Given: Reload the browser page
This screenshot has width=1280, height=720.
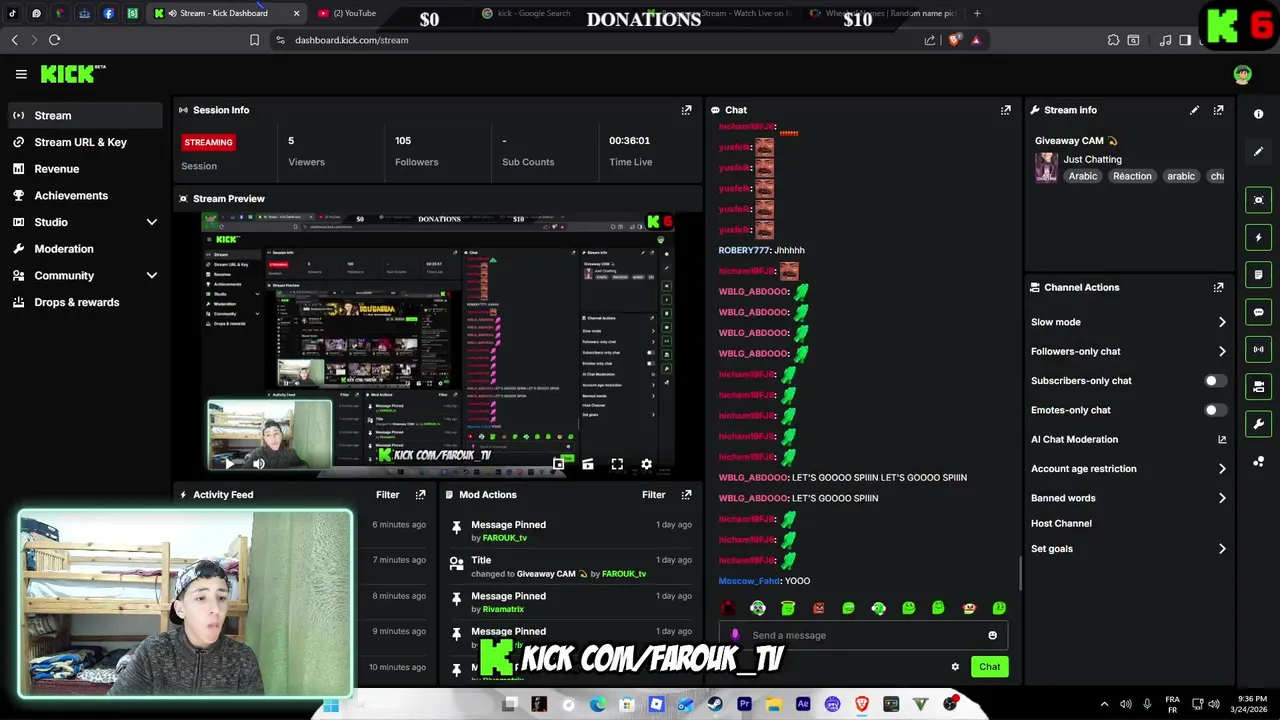Looking at the screenshot, I should click(x=54, y=40).
